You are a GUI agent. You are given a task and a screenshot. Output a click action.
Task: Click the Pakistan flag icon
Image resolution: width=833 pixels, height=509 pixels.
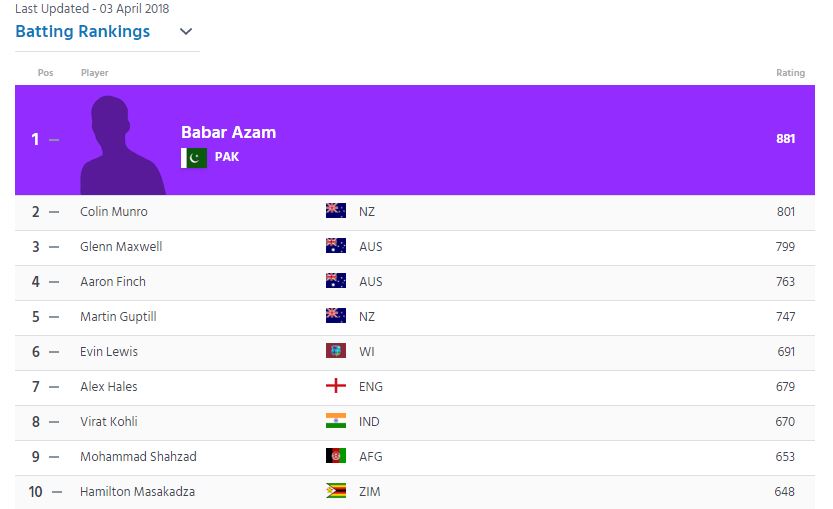click(x=194, y=157)
